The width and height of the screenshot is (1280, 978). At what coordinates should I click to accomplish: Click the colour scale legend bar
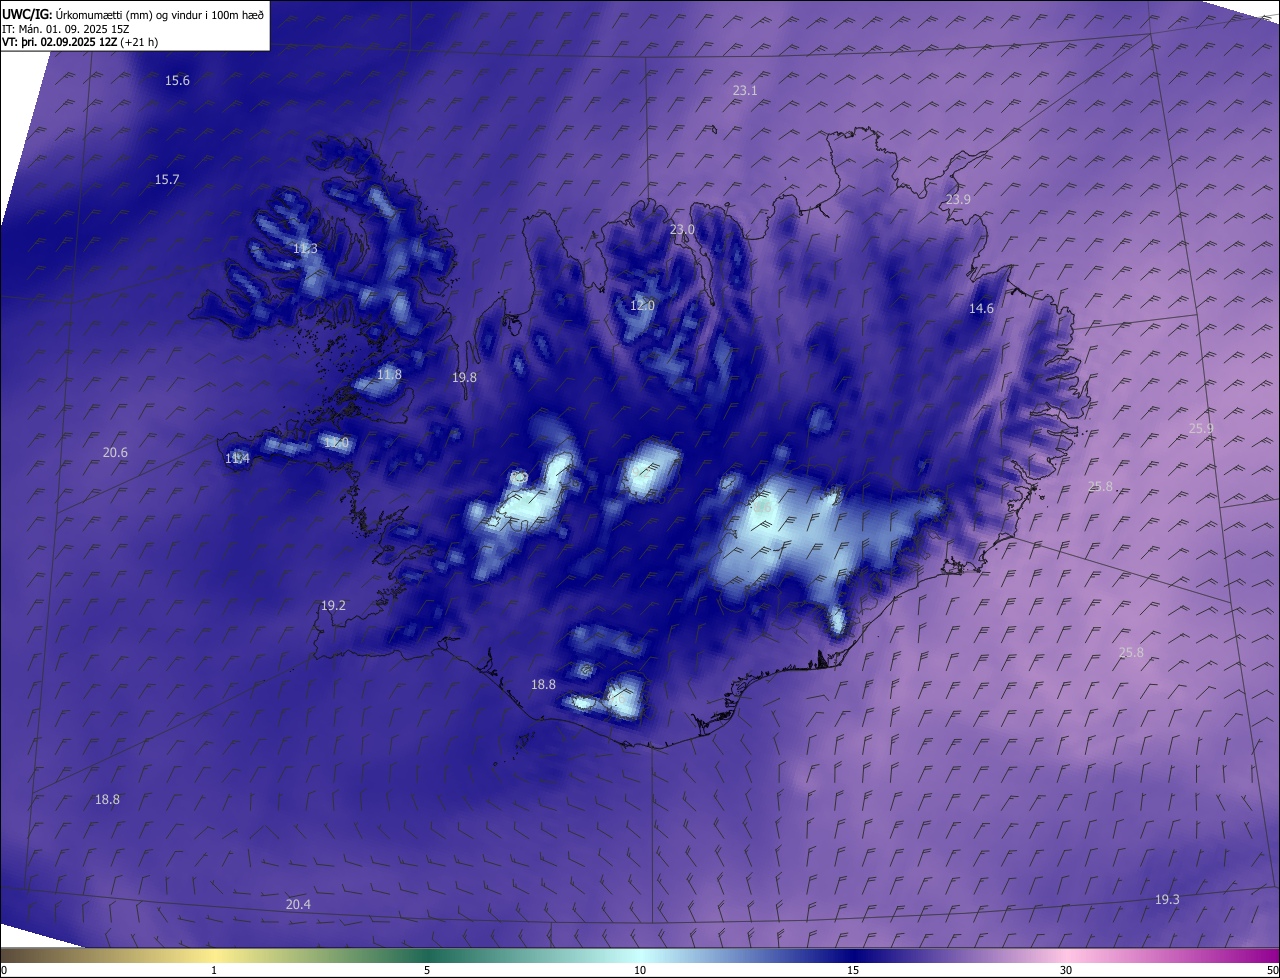[640, 955]
